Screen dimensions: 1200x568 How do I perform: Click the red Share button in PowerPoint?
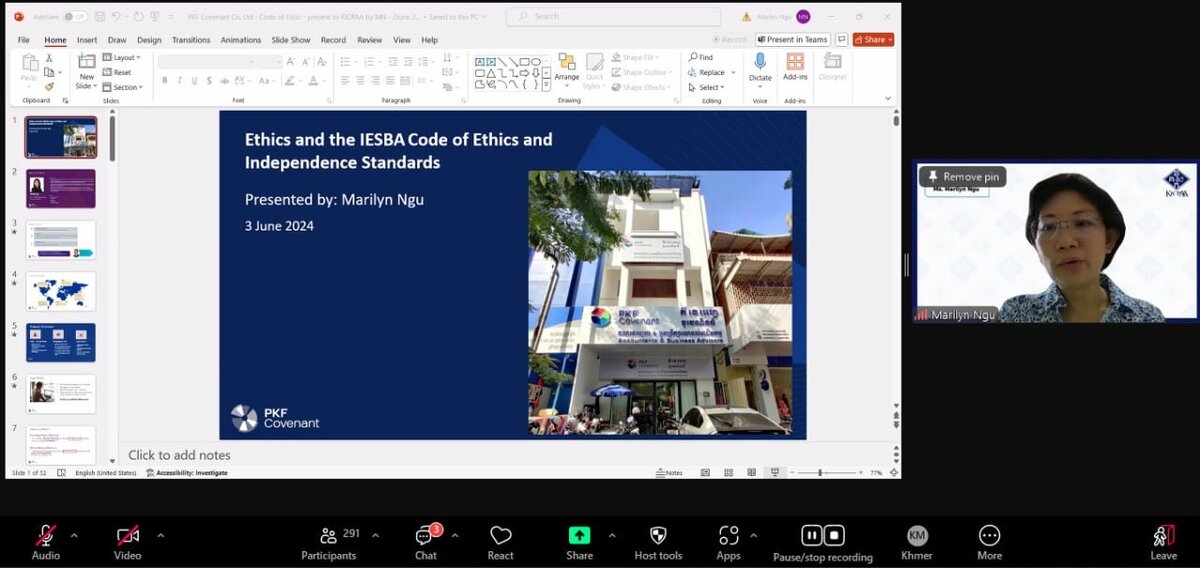873,40
